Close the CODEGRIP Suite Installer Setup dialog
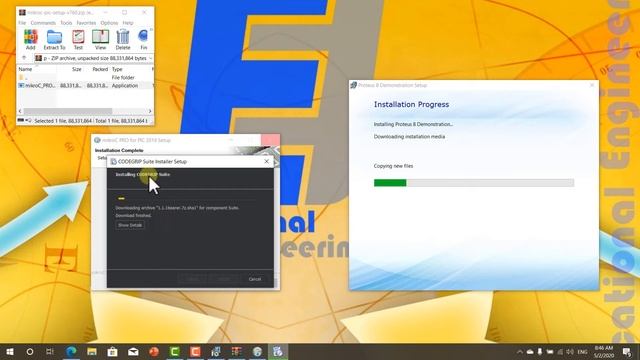Image resolution: width=640 pixels, height=360 pixels. click(267, 162)
